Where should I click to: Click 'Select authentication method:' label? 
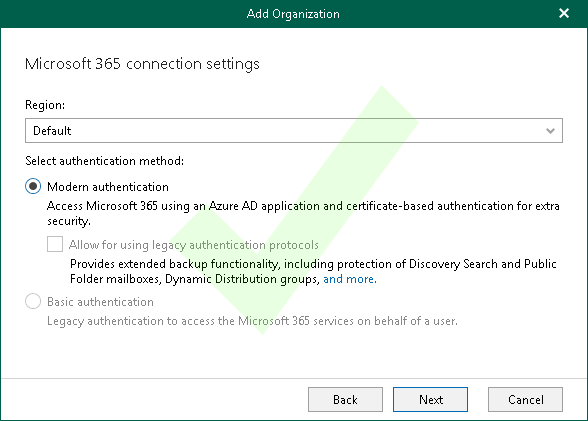coord(105,161)
